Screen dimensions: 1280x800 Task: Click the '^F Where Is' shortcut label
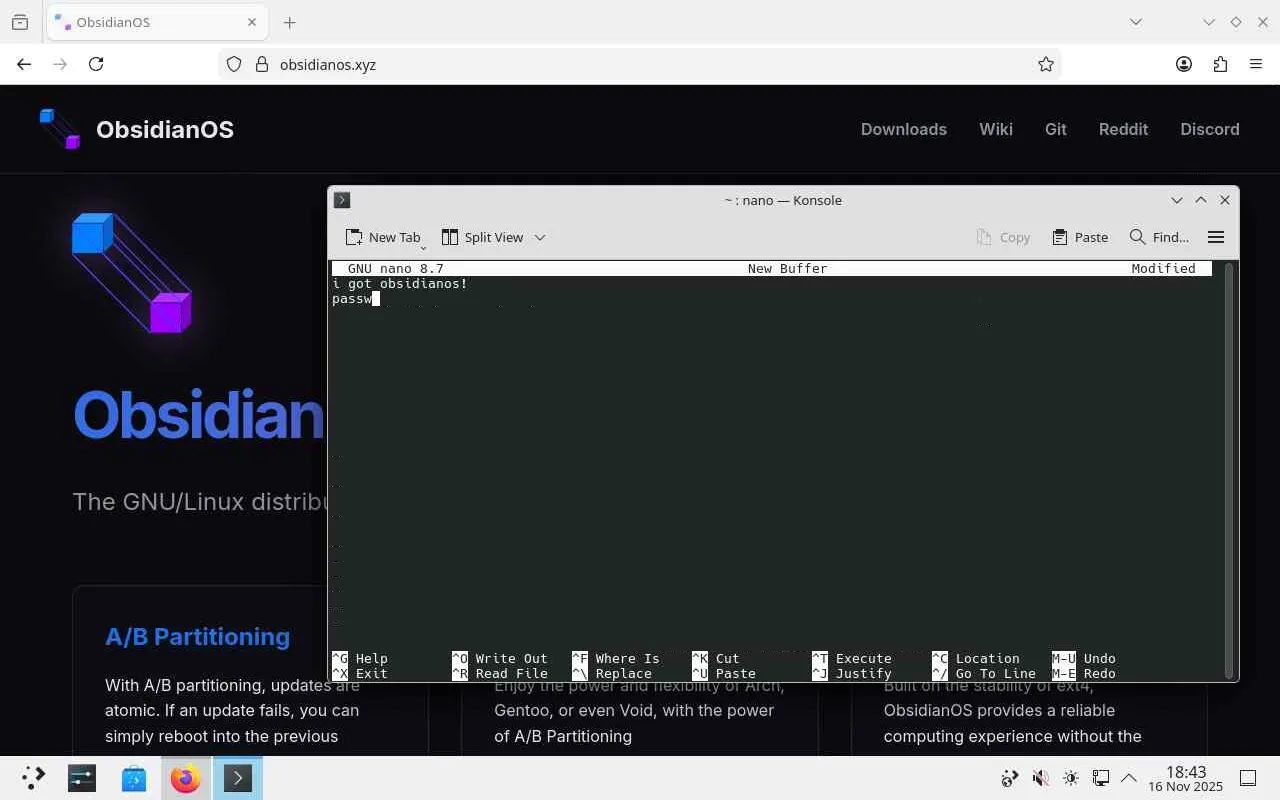click(616, 659)
